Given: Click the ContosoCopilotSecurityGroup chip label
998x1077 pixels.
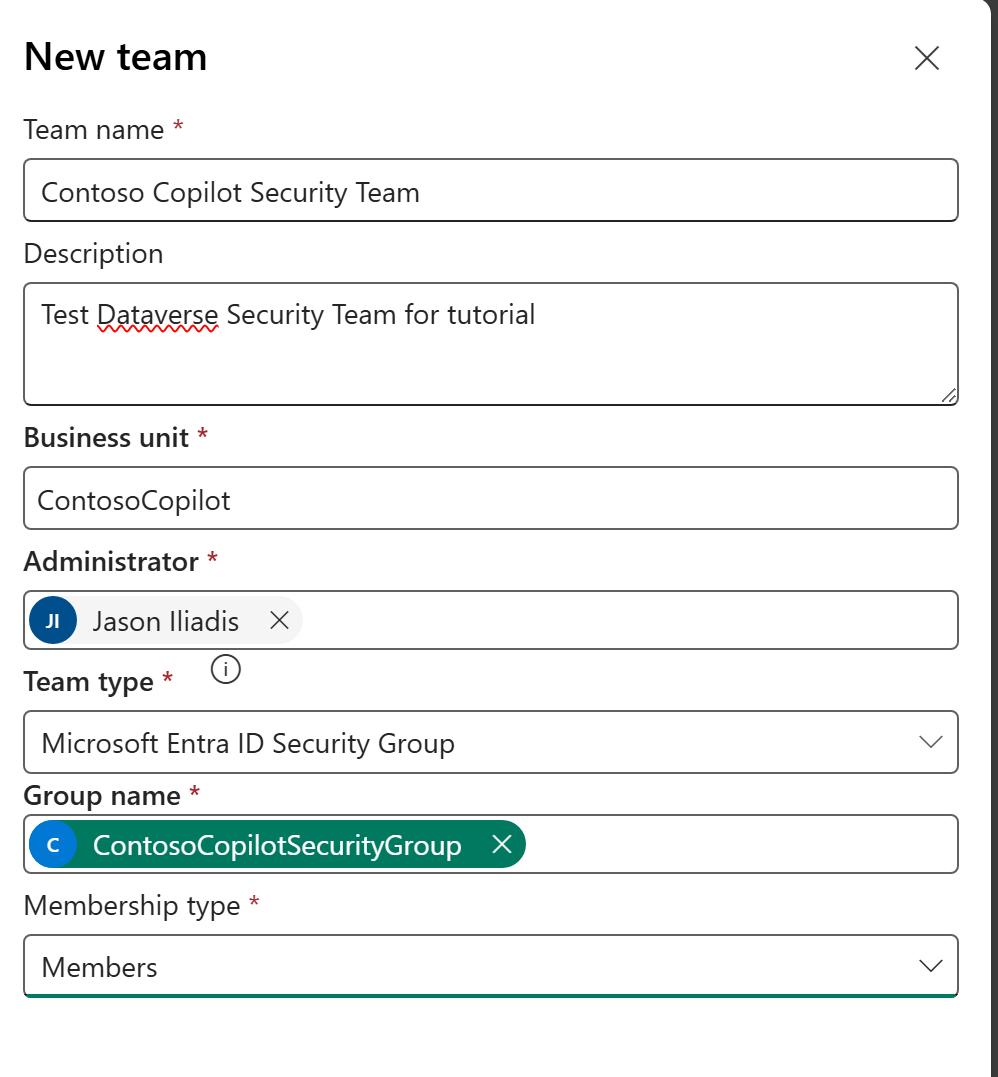Looking at the screenshot, I should click(x=277, y=846).
